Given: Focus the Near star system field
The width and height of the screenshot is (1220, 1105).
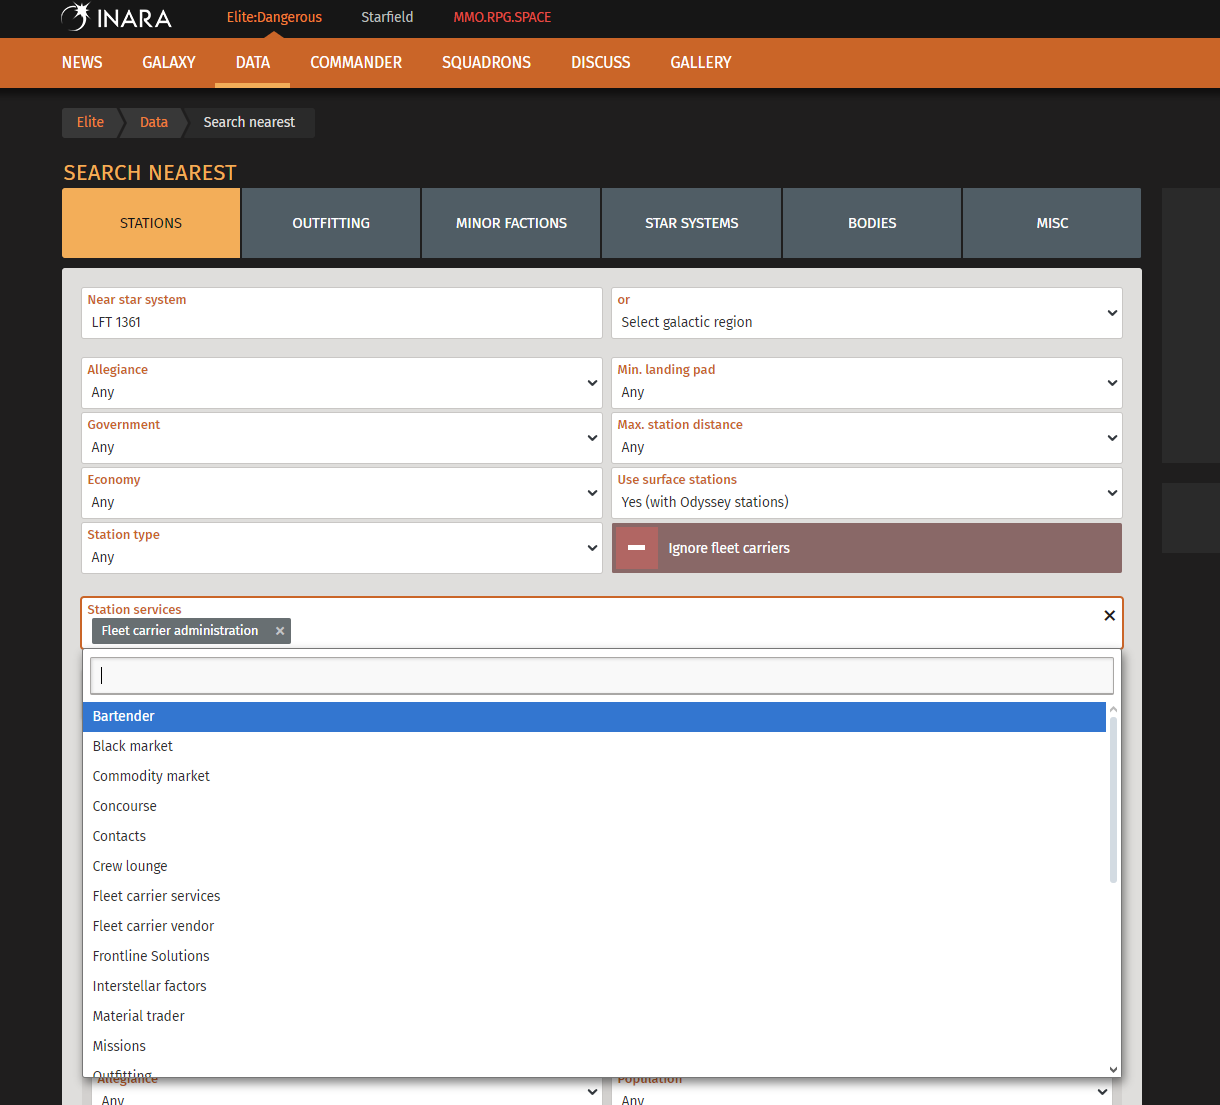Looking at the screenshot, I should pyautogui.click(x=342, y=313).
